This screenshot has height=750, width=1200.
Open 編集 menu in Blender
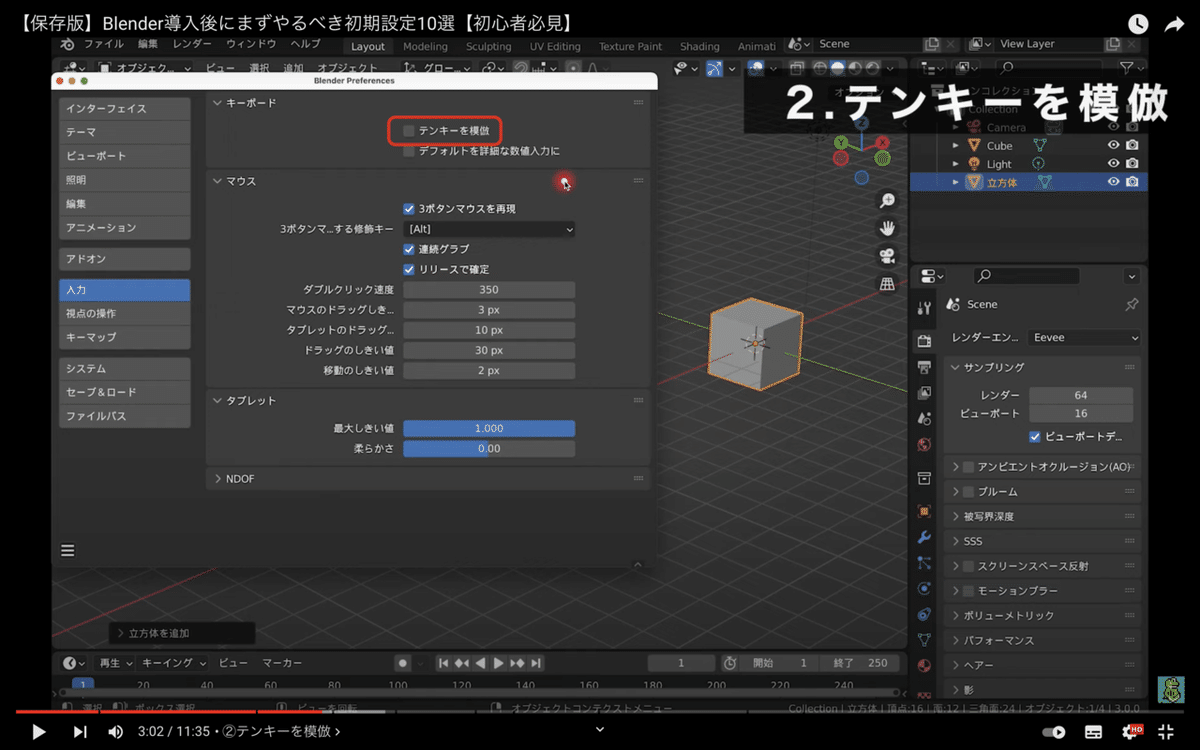[148, 45]
